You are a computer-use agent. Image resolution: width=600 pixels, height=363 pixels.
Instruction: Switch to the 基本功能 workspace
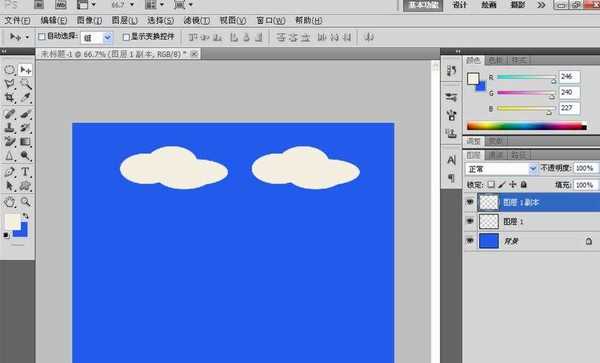click(423, 5)
